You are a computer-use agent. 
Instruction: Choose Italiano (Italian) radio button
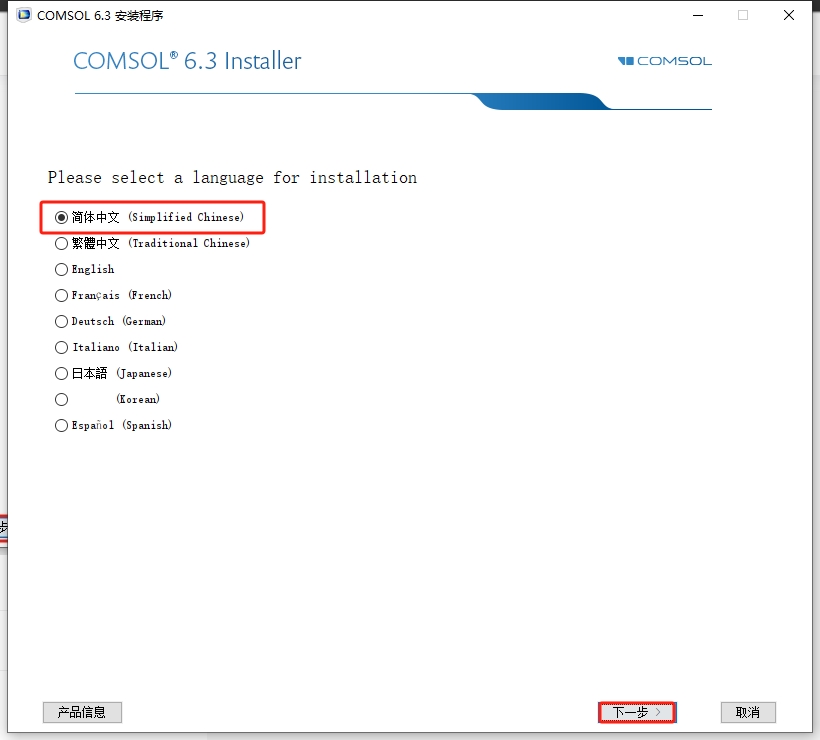(61, 347)
